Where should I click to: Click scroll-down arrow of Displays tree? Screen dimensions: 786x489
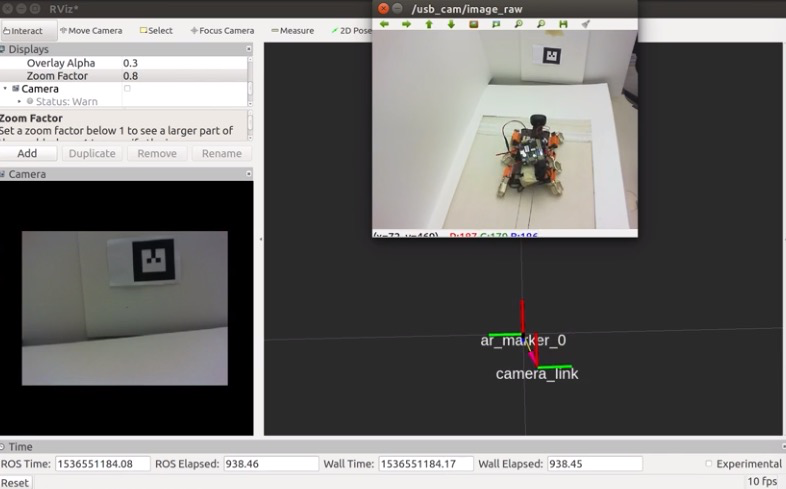point(250,104)
